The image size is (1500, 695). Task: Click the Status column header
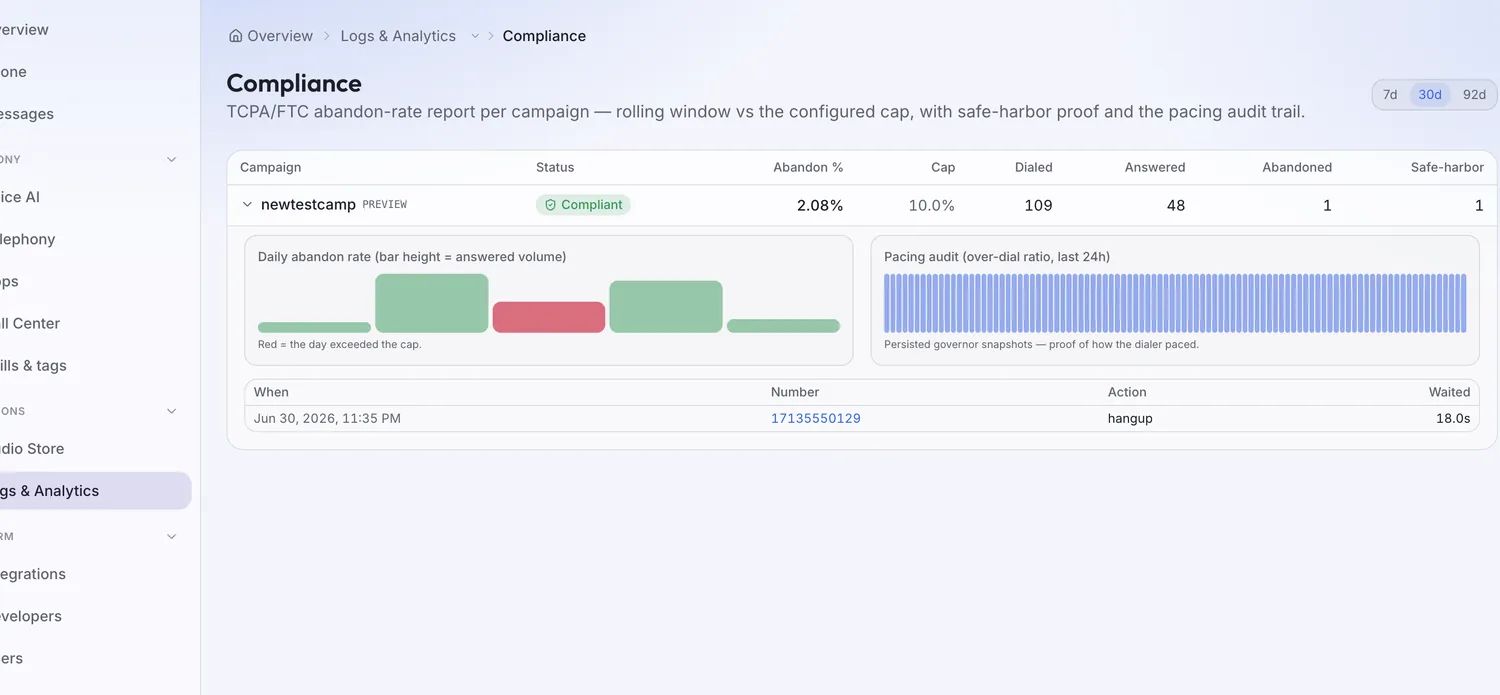(x=555, y=167)
